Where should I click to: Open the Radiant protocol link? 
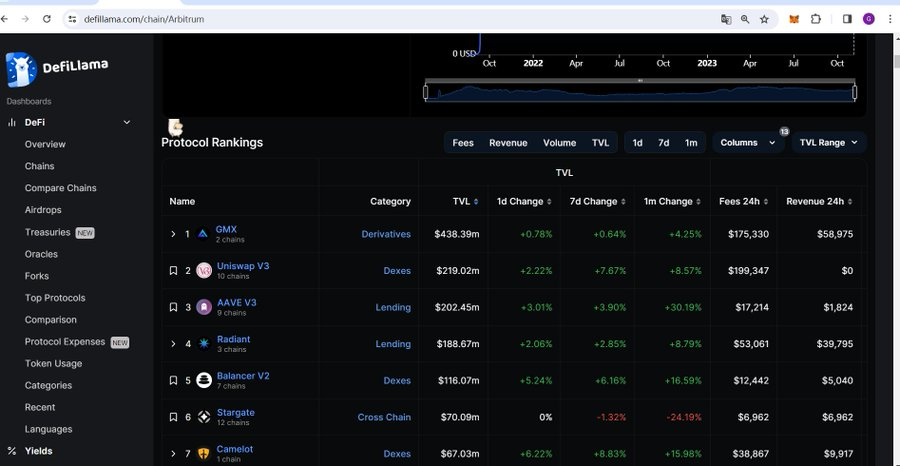[x=233, y=339]
